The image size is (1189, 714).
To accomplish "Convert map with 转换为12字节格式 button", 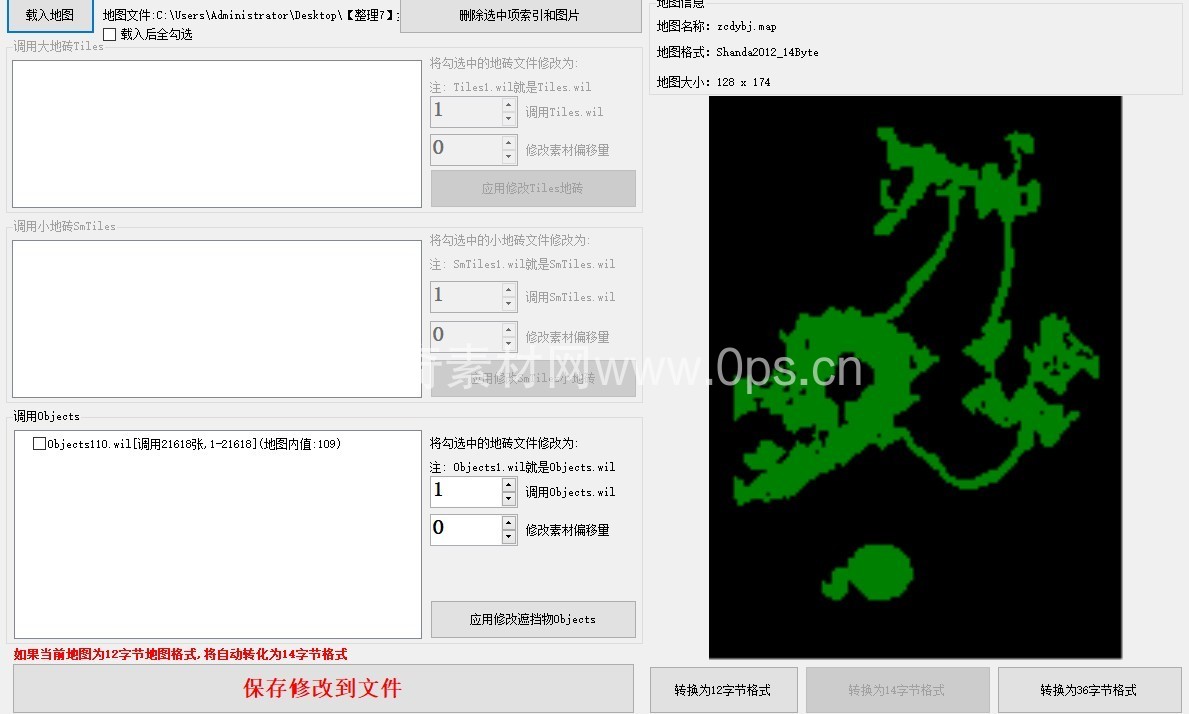I will (723, 690).
